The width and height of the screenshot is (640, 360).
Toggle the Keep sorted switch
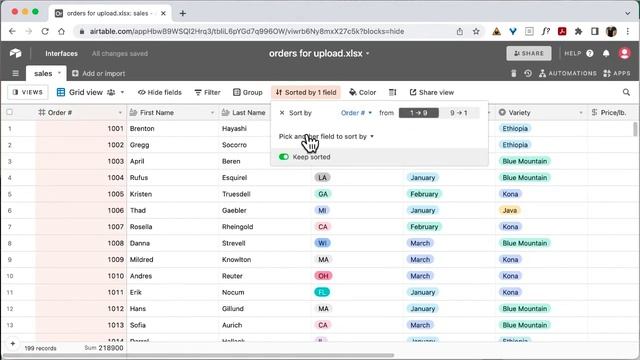[x=284, y=157]
